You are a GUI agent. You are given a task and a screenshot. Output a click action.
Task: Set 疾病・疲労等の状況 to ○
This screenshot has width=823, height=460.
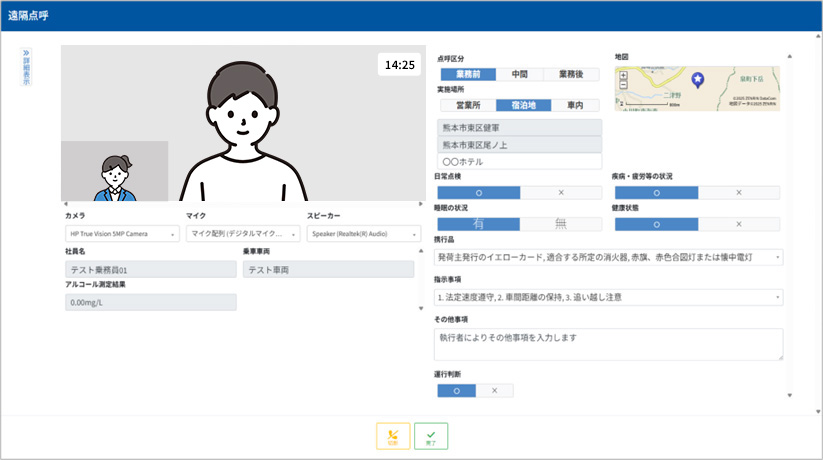pyautogui.click(x=657, y=193)
